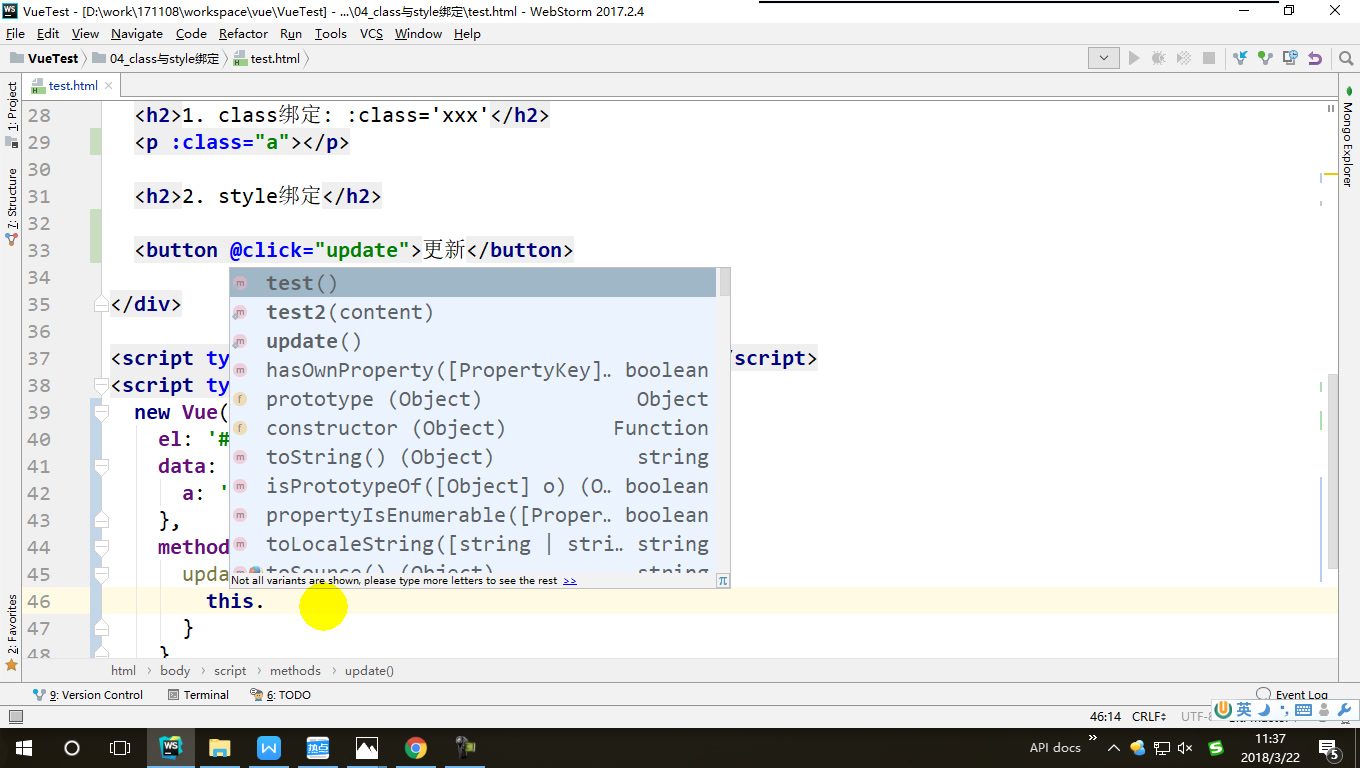Viewport: 1360px width, 768px height.
Task: Click the disabled Run button in toolbar
Action: [1134, 59]
